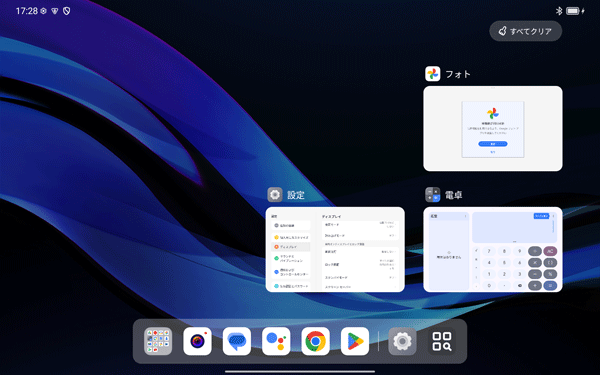
Task: Open Settings gear in the dock
Action: click(403, 341)
